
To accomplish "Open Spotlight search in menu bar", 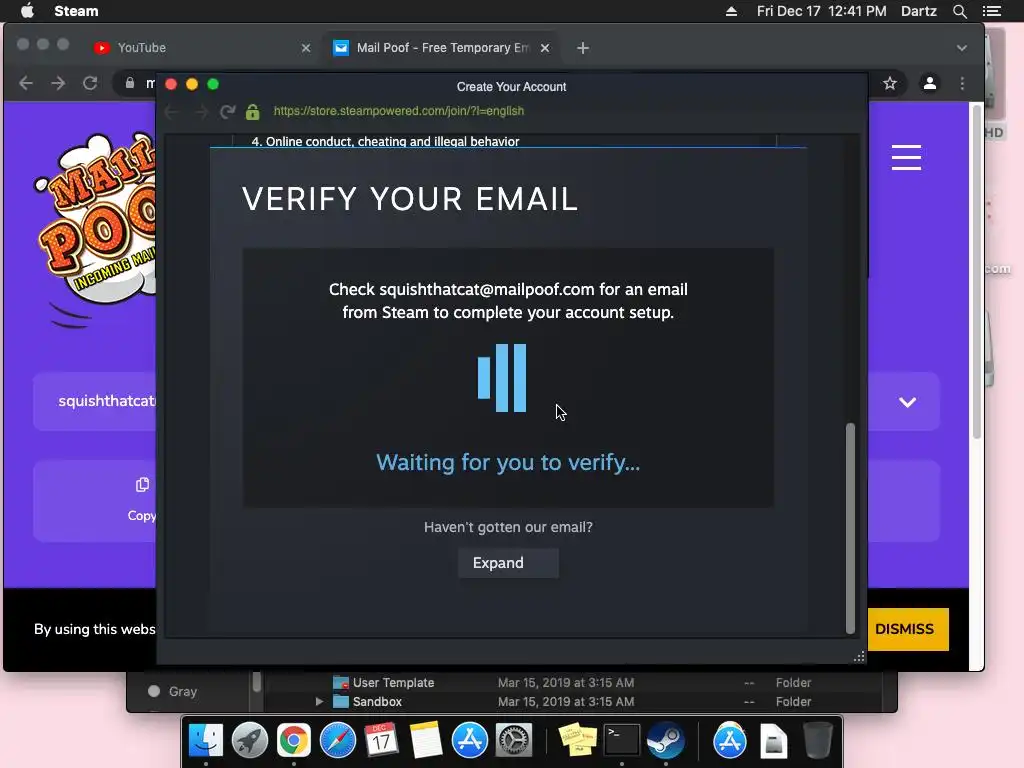I will [x=959, y=11].
